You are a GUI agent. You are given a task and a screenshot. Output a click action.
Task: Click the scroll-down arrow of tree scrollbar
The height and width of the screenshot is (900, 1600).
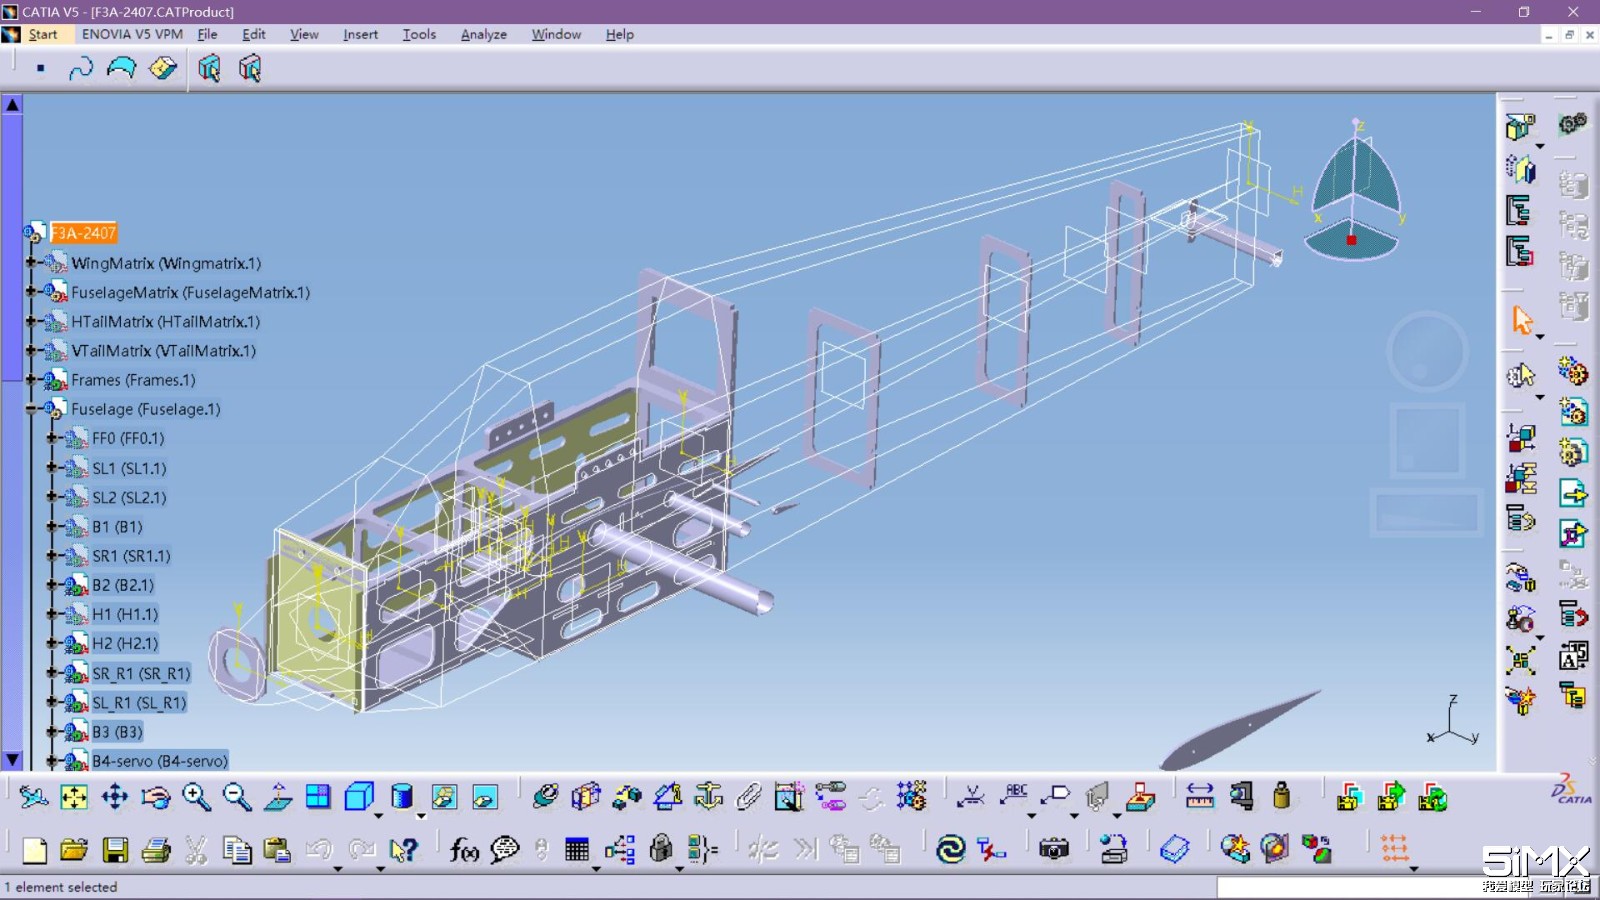tap(12, 760)
